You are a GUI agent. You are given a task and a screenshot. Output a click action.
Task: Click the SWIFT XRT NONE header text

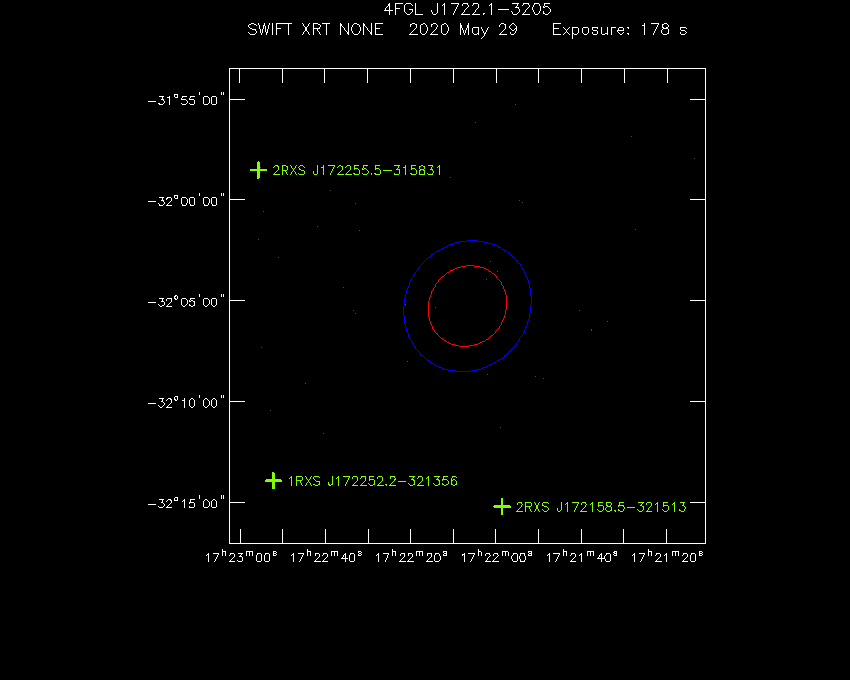[315, 29]
